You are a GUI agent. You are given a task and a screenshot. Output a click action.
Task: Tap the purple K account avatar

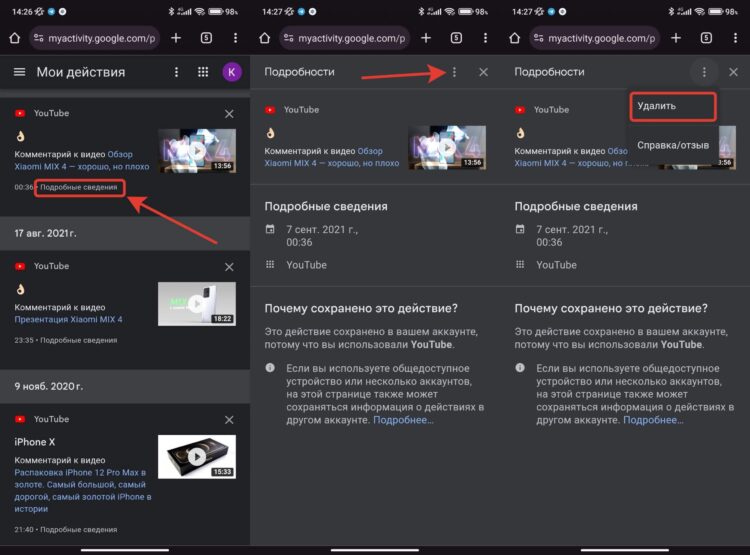pyautogui.click(x=231, y=72)
